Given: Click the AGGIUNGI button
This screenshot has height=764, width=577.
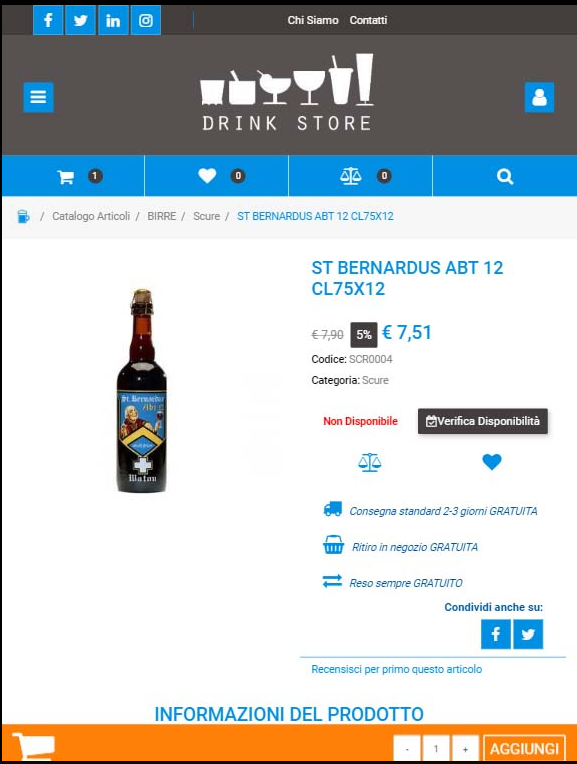Looking at the screenshot, I should pos(524,749).
